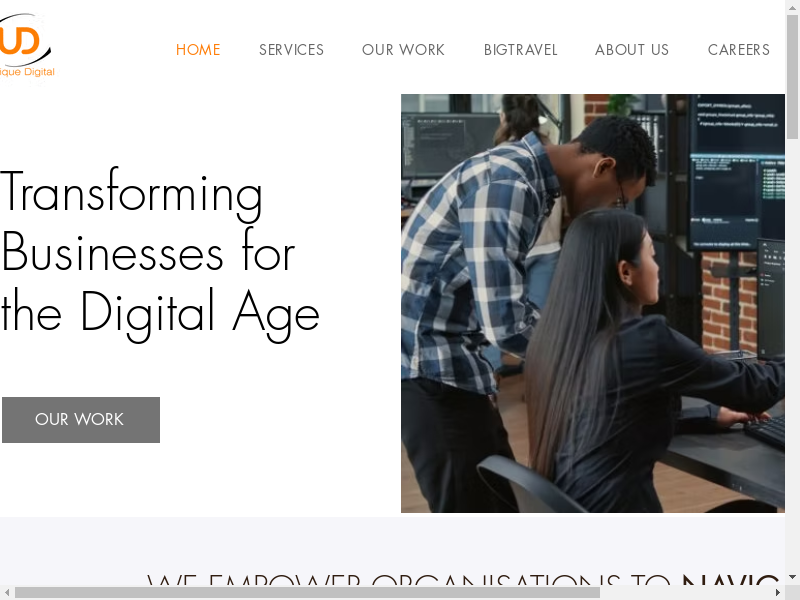Open the SERVICES menu item
The width and height of the screenshot is (800, 600).
click(291, 49)
